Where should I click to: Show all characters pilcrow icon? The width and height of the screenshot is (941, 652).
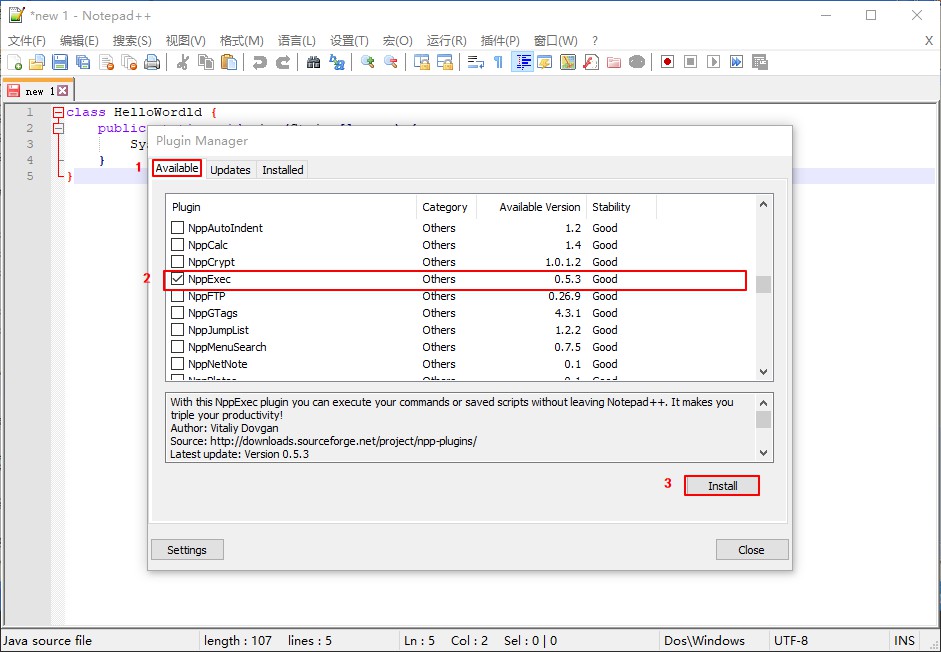tap(498, 62)
